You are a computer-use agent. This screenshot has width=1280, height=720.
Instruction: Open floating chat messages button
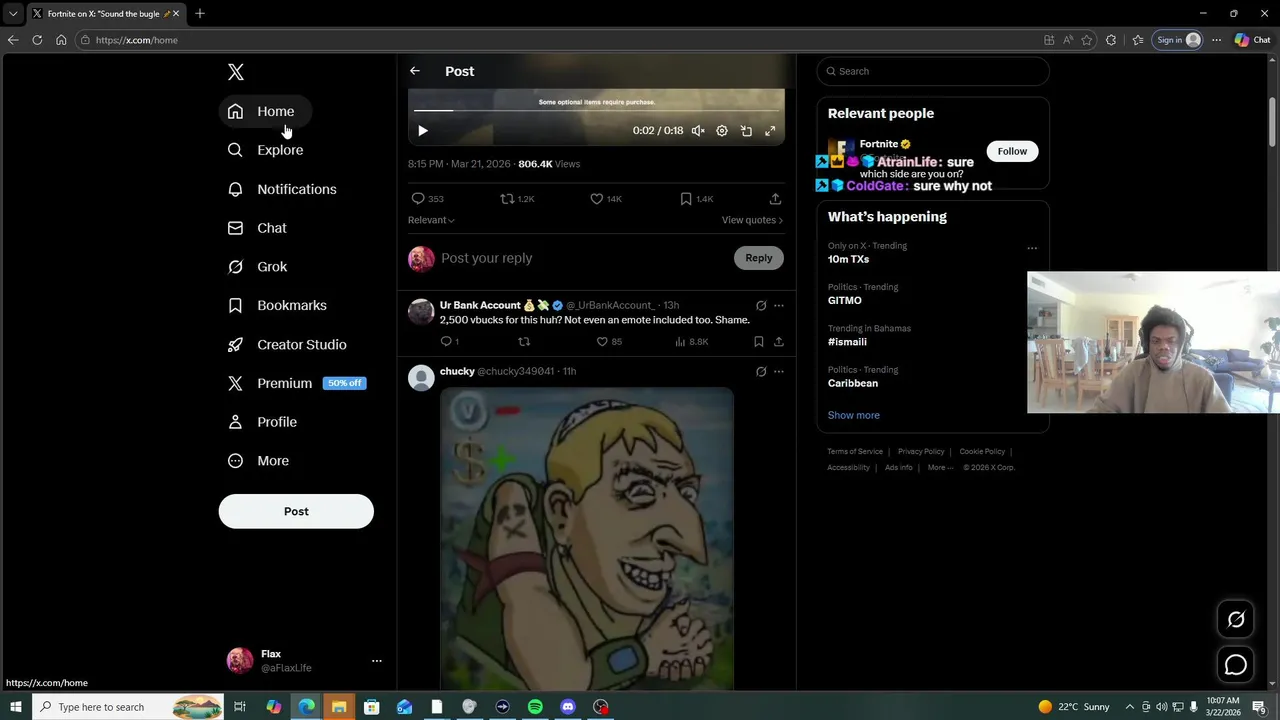click(x=1236, y=665)
